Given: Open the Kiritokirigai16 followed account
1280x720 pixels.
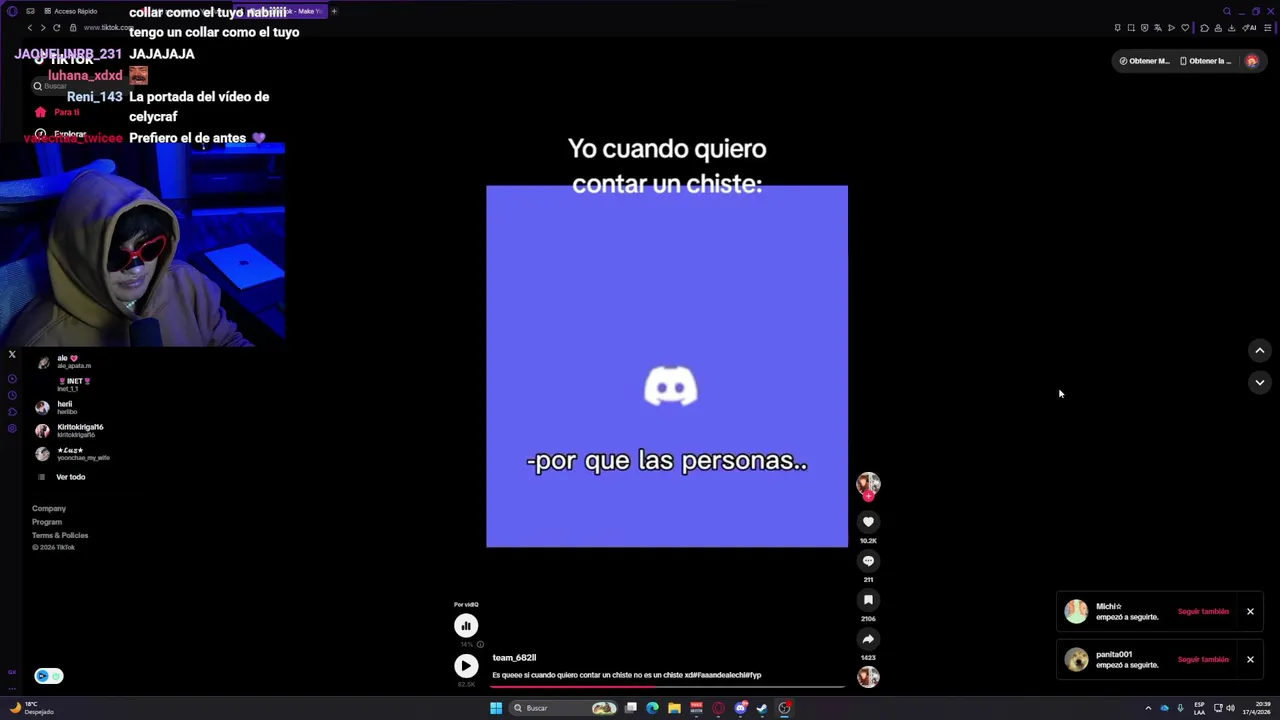Looking at the screenshot, I should [69, 431].
